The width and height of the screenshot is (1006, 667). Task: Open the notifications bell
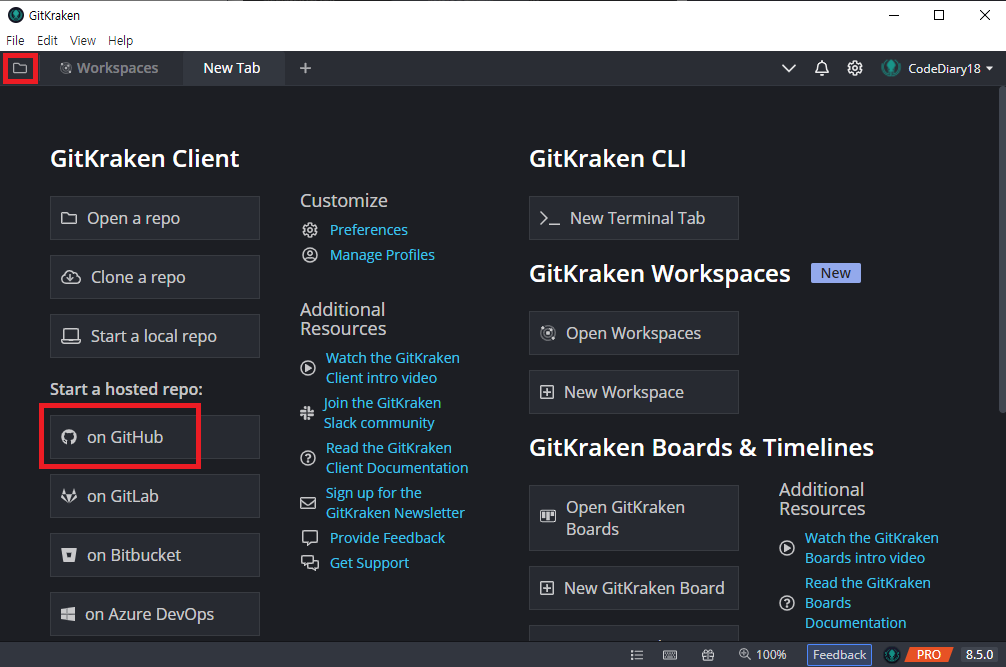[x=821, y=68]
